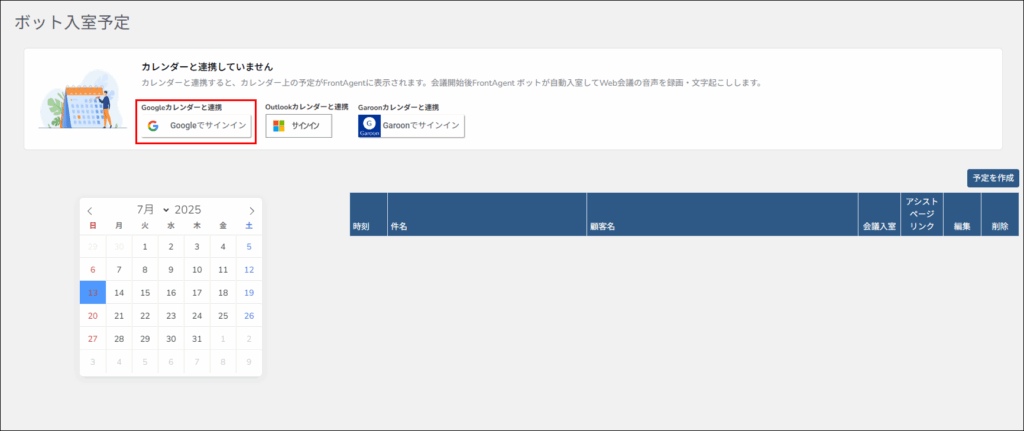Click the year 2025 in calendar header
The width and height of the screenshot is (1024, 431).
[188, 210]
